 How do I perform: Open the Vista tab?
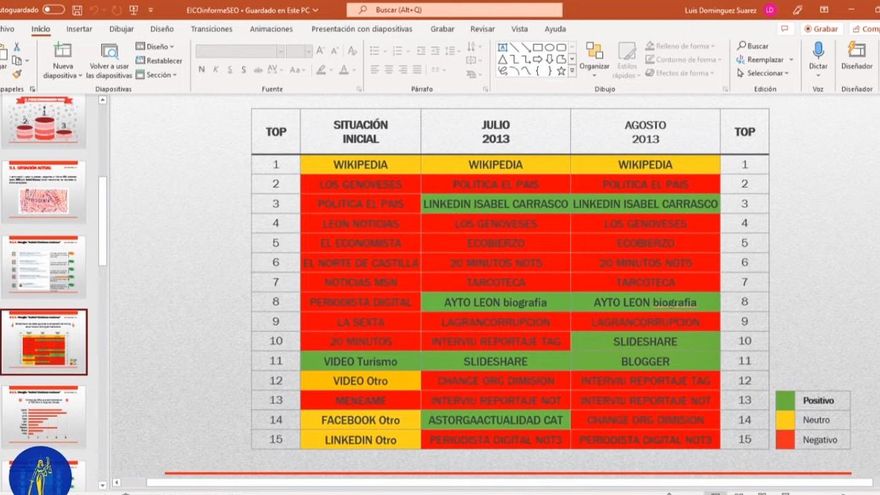click(x=519, y=29)
